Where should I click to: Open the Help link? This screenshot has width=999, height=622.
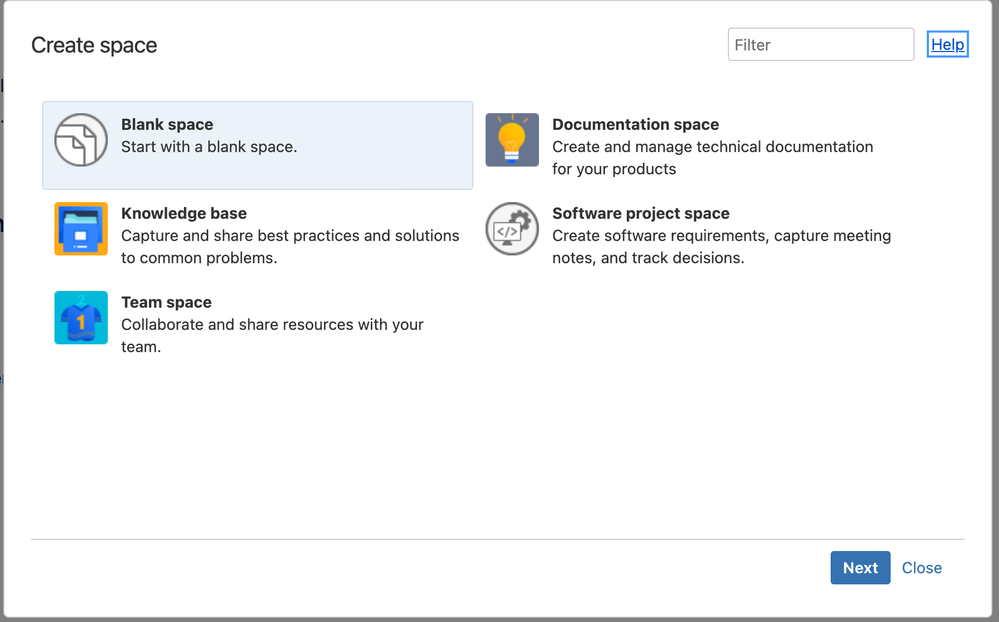(947, 45)
